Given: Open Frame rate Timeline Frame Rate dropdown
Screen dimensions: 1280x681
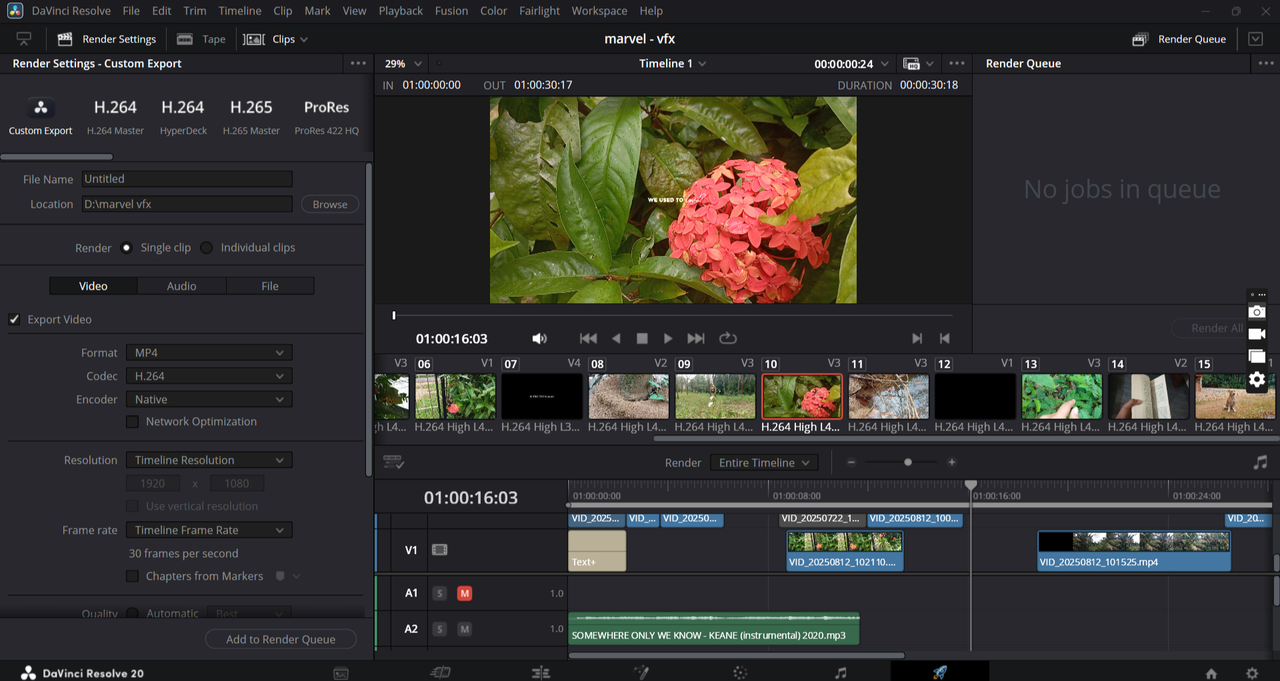Looking at the screenshot, I should [x=209, y=531].
